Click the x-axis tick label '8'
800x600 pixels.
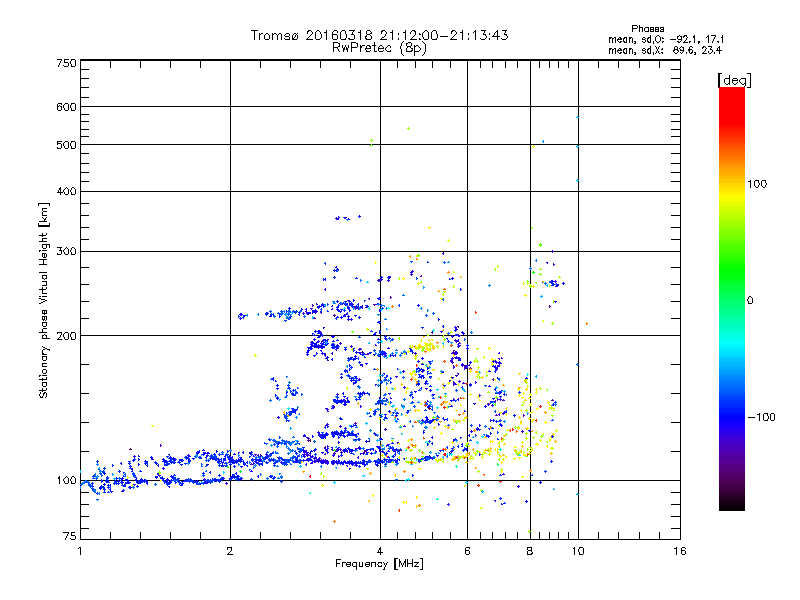[x=530, y=551]
